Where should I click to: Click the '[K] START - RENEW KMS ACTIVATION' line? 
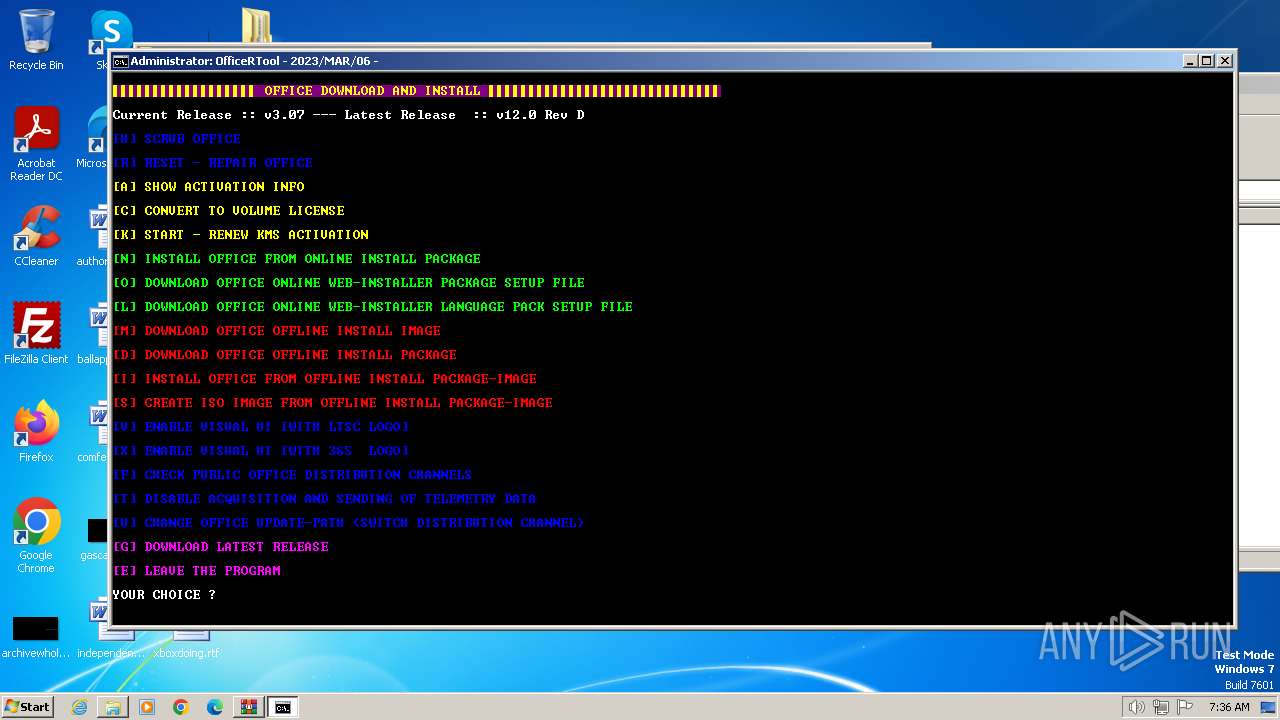(x=240, y=235)
